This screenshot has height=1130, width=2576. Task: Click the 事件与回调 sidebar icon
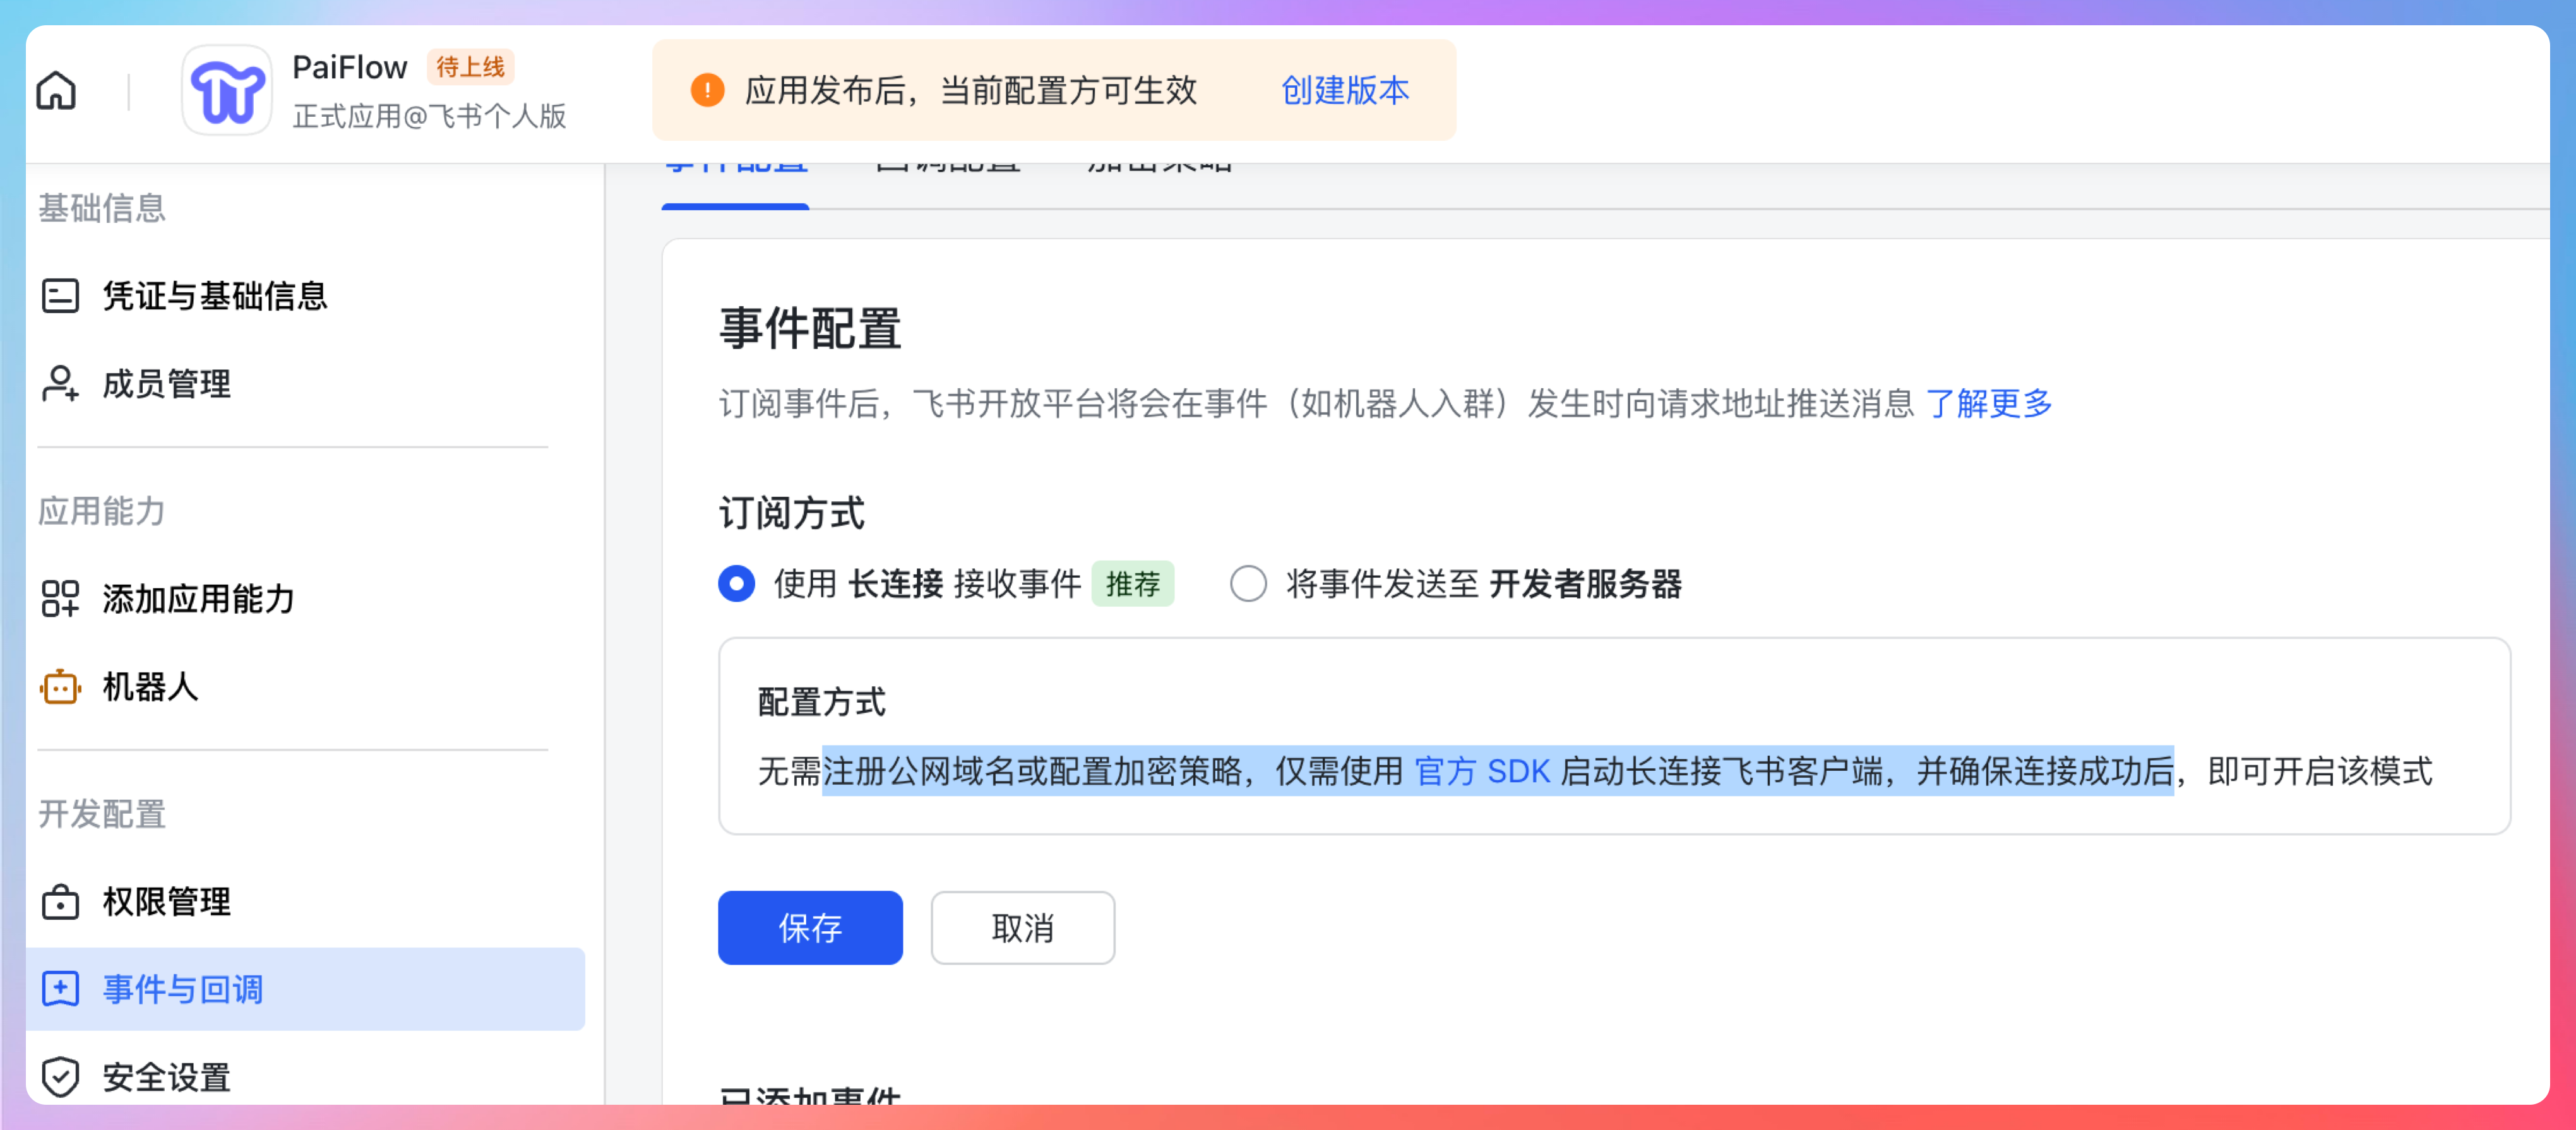tap(60, 989)
